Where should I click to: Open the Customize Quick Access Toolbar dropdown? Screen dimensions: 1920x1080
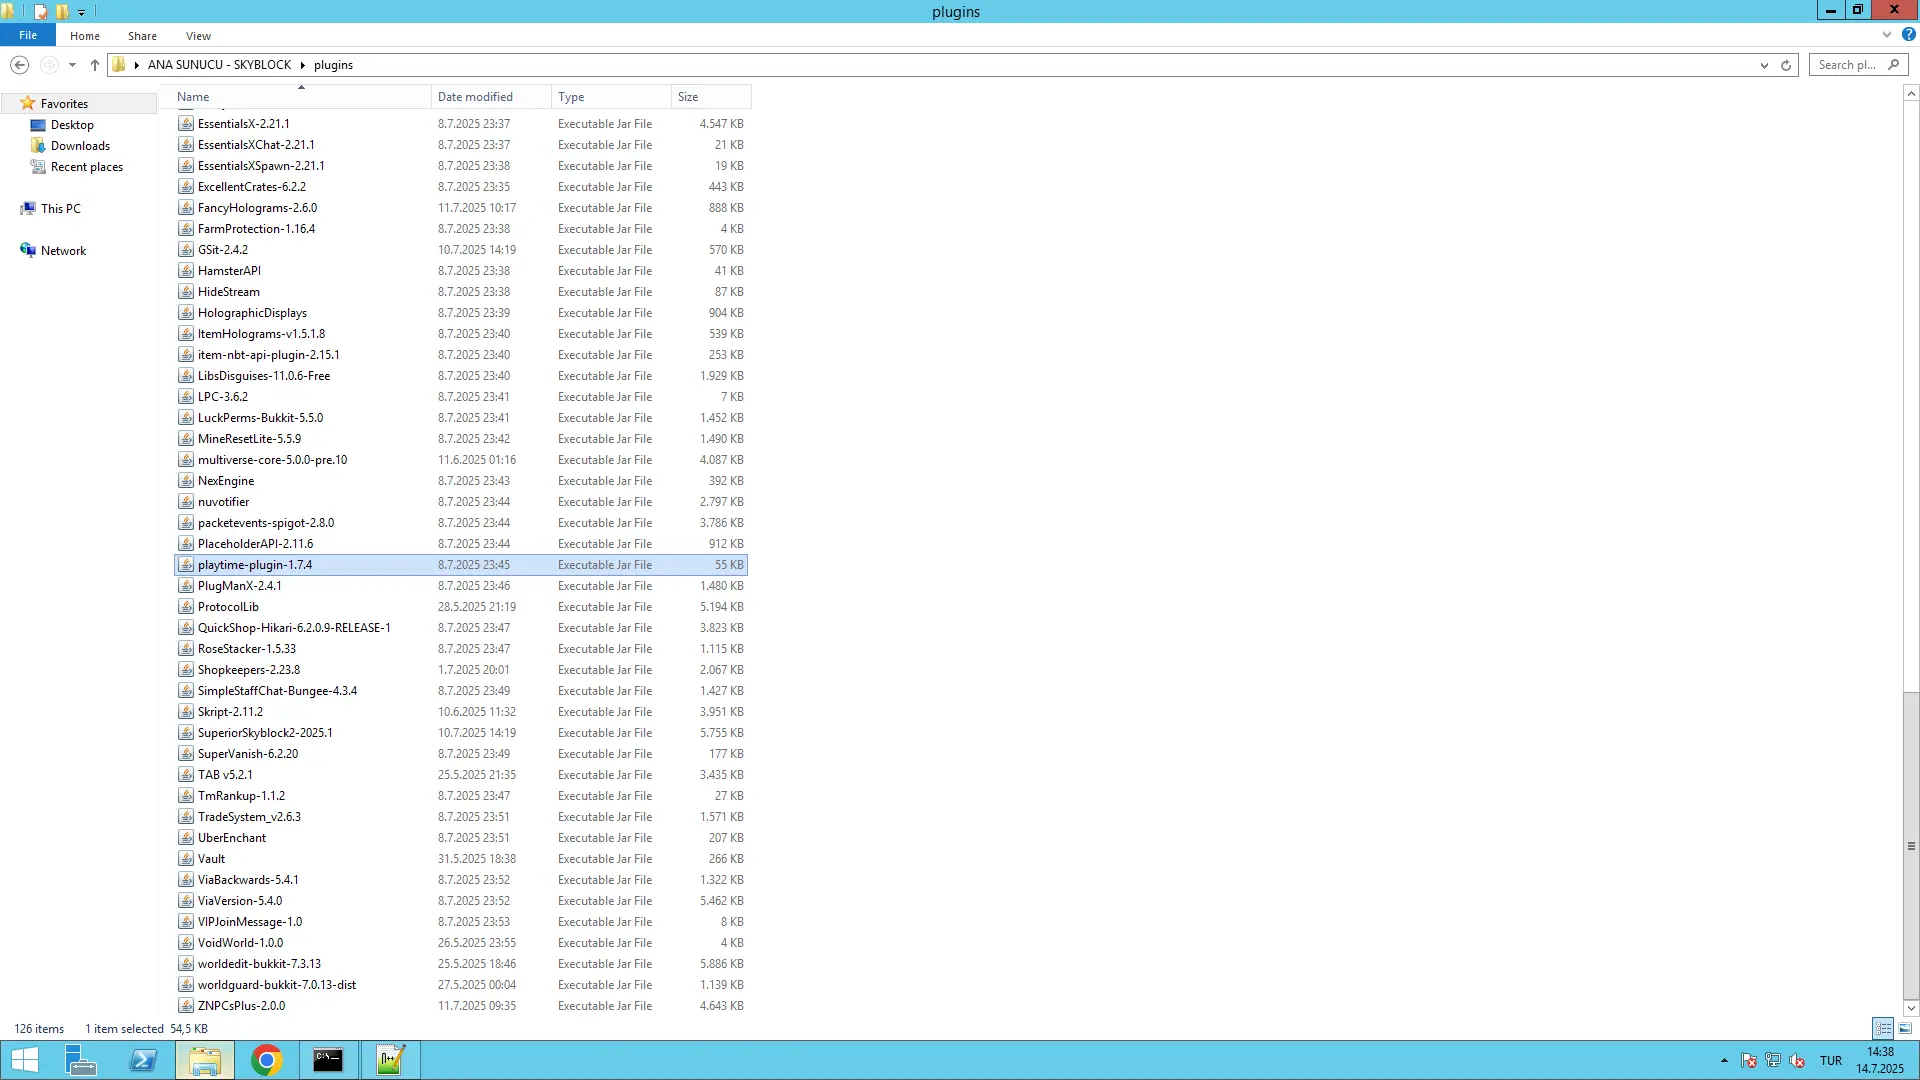81,12
